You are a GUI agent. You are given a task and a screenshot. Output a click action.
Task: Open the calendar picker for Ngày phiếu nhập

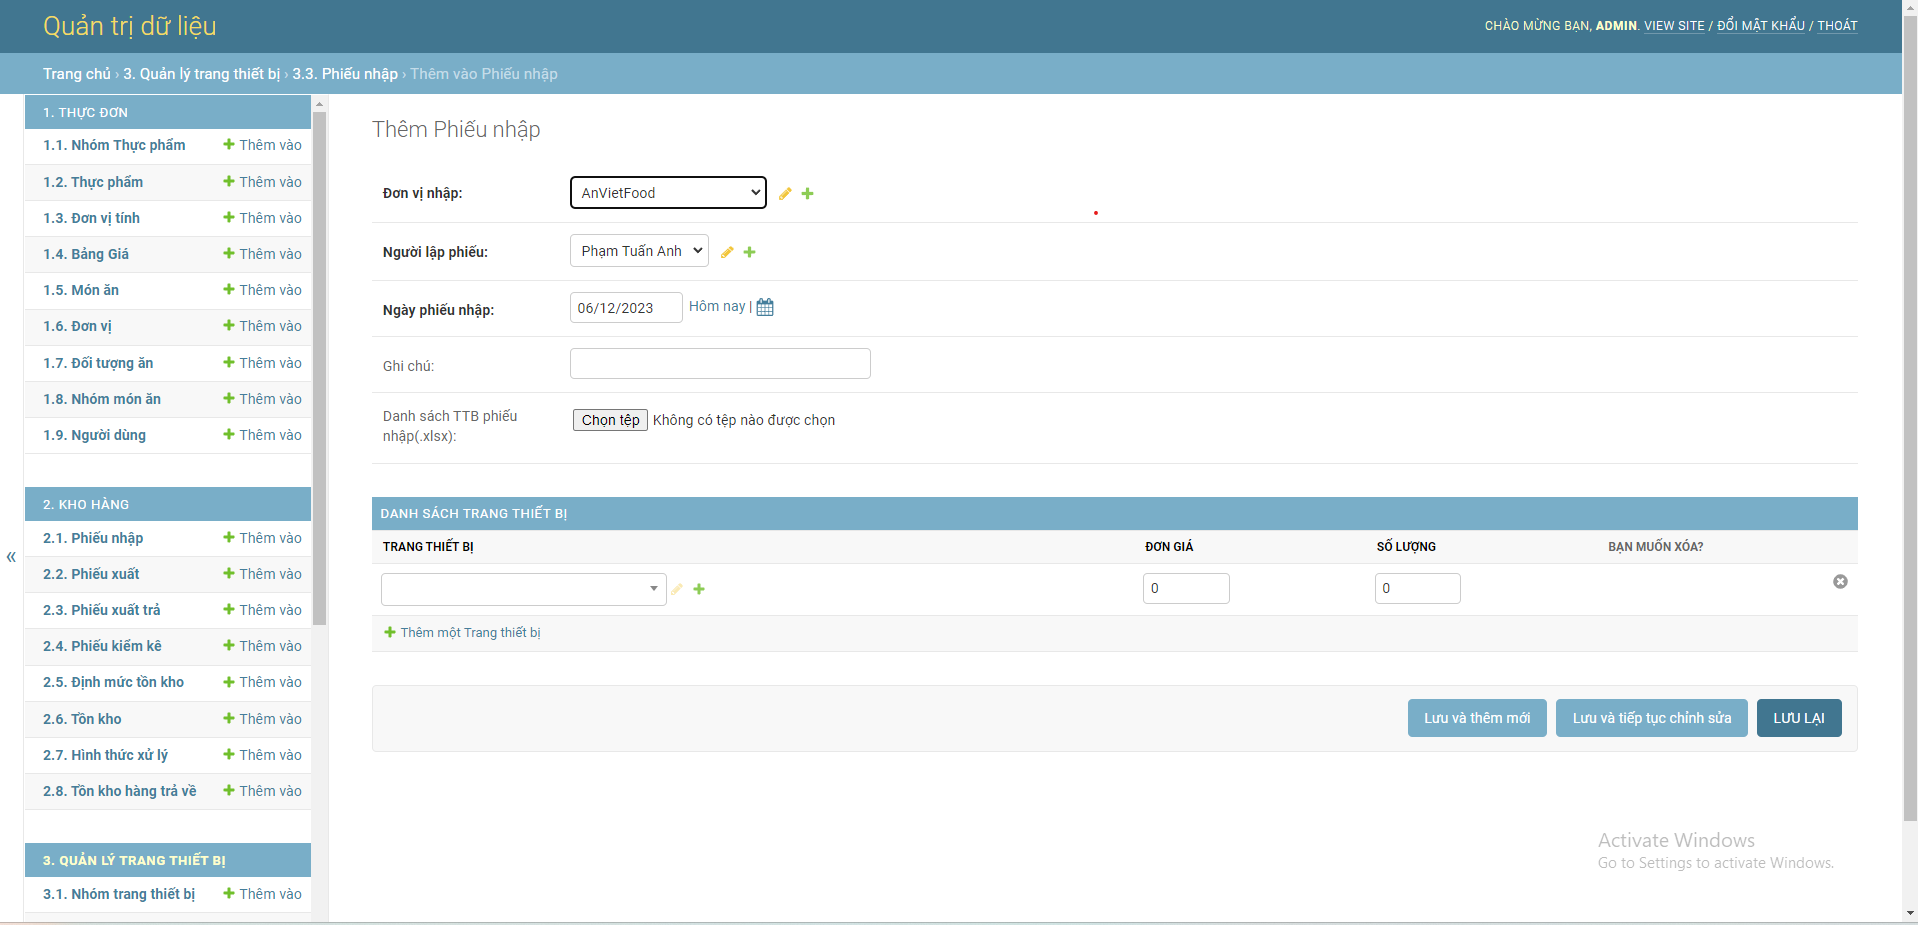click(764, 307)
